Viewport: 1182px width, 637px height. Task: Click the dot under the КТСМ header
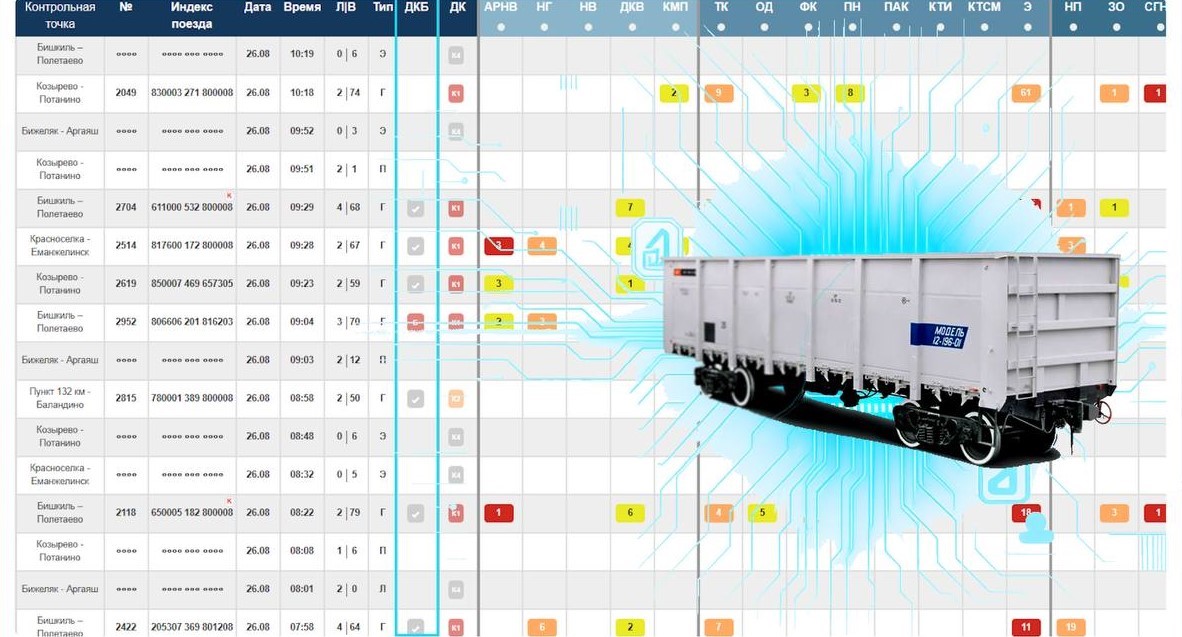984,27
